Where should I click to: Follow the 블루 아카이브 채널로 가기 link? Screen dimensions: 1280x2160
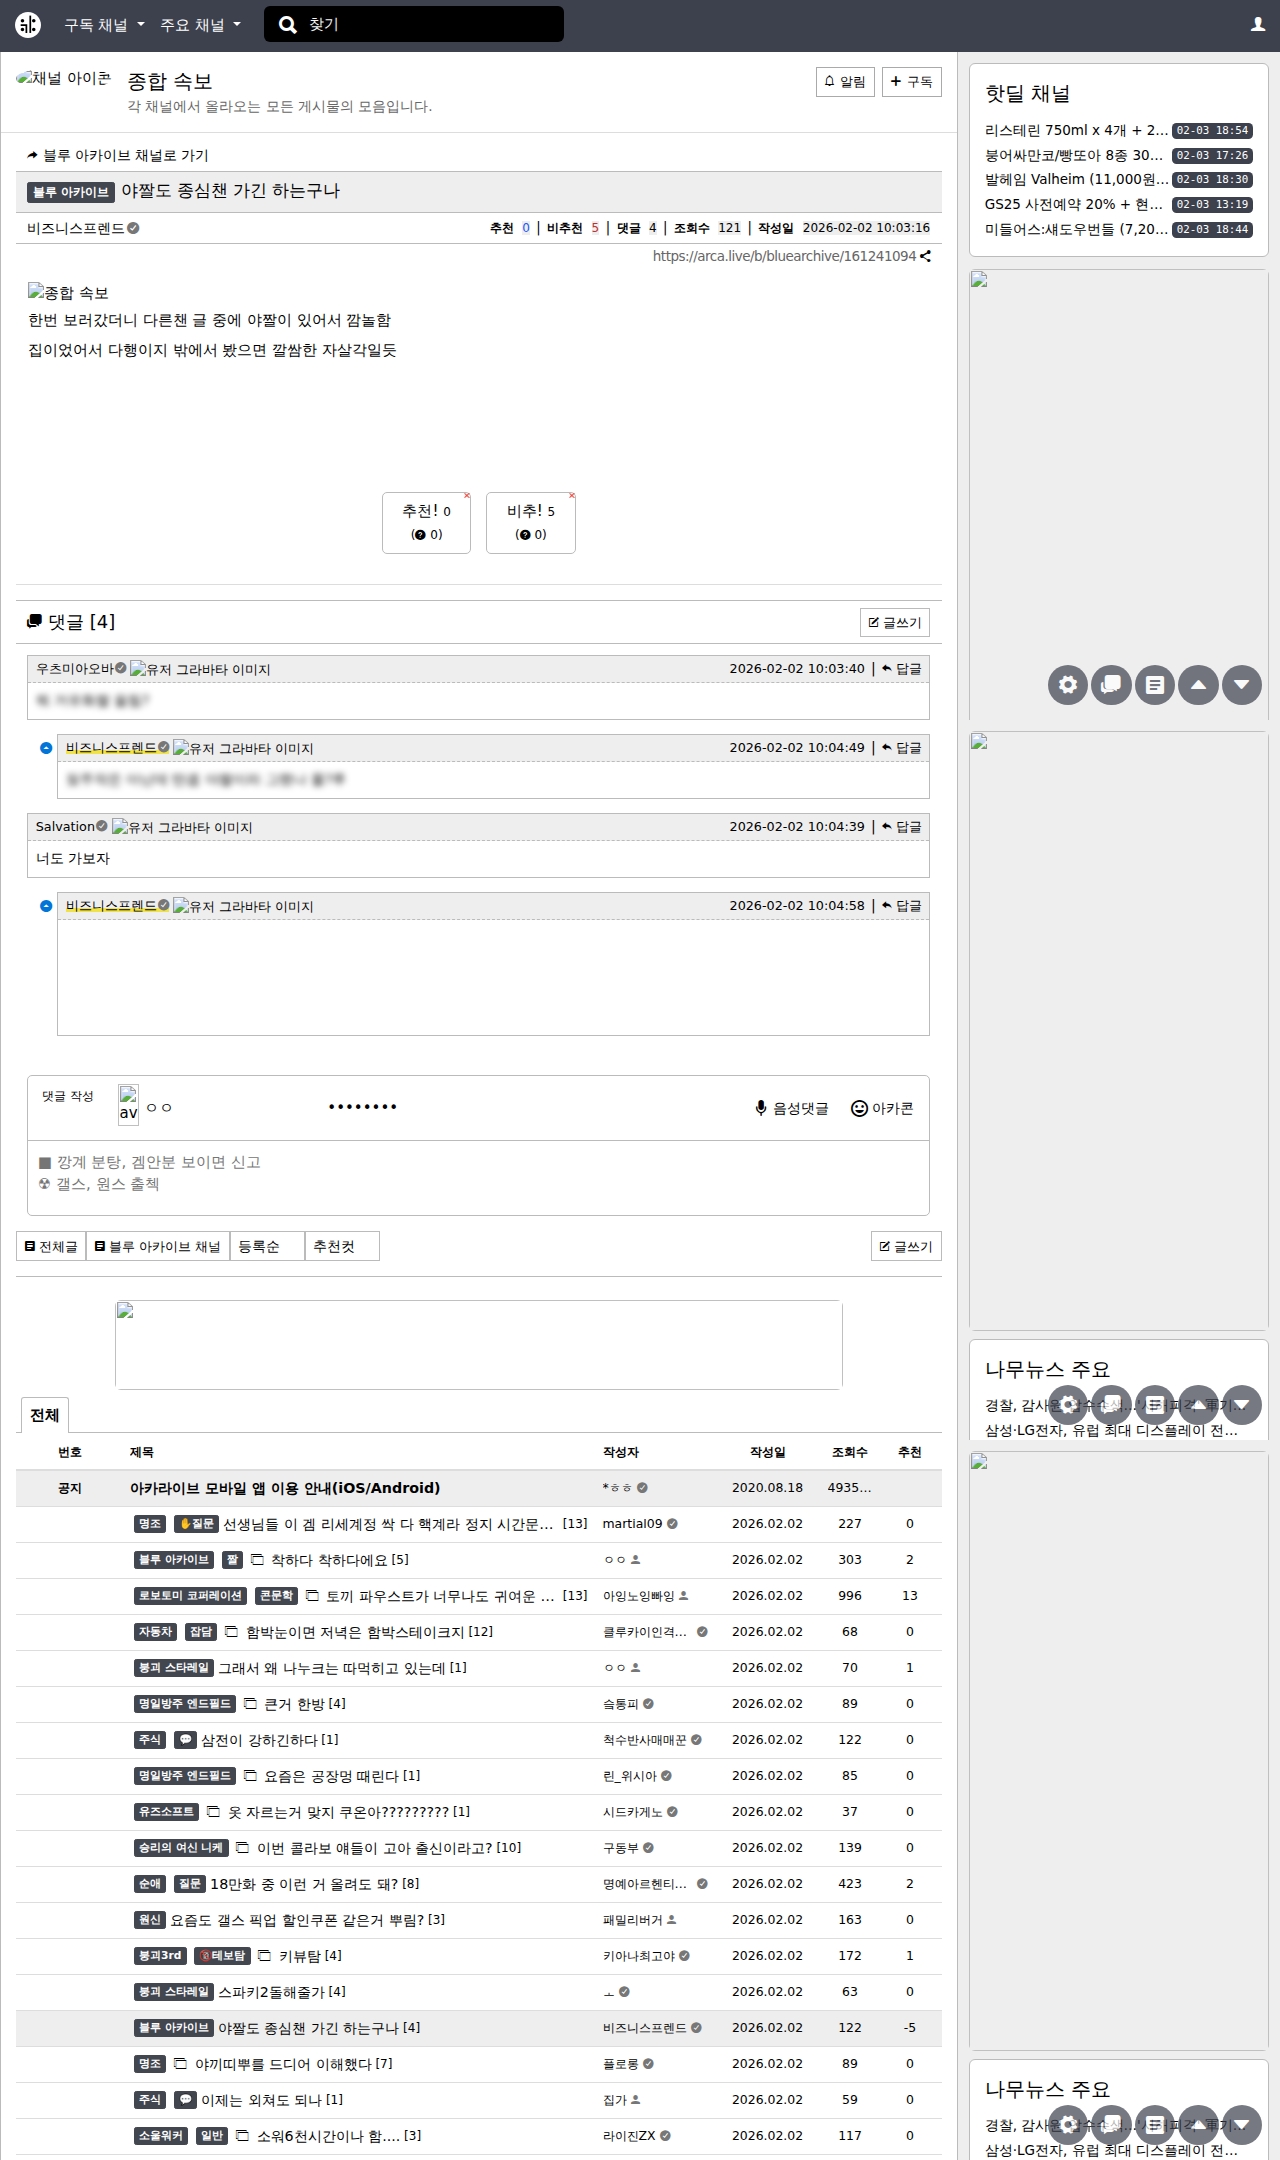(x=118, y=155)
